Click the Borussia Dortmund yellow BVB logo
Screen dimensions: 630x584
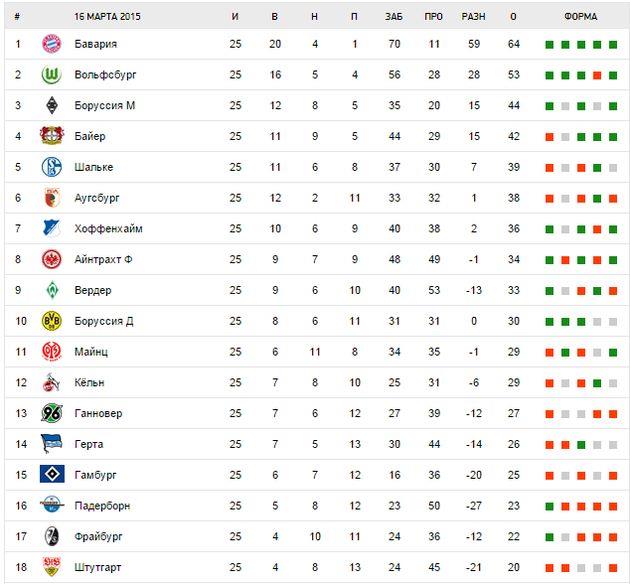[51, 321]
